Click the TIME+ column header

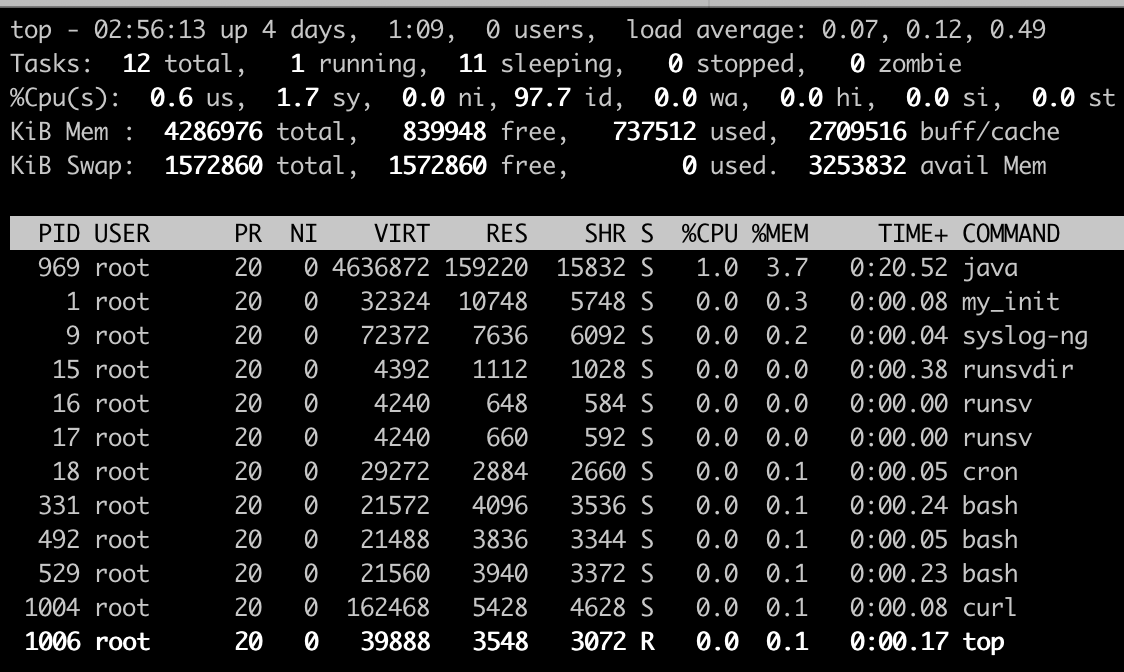(913, 234)
